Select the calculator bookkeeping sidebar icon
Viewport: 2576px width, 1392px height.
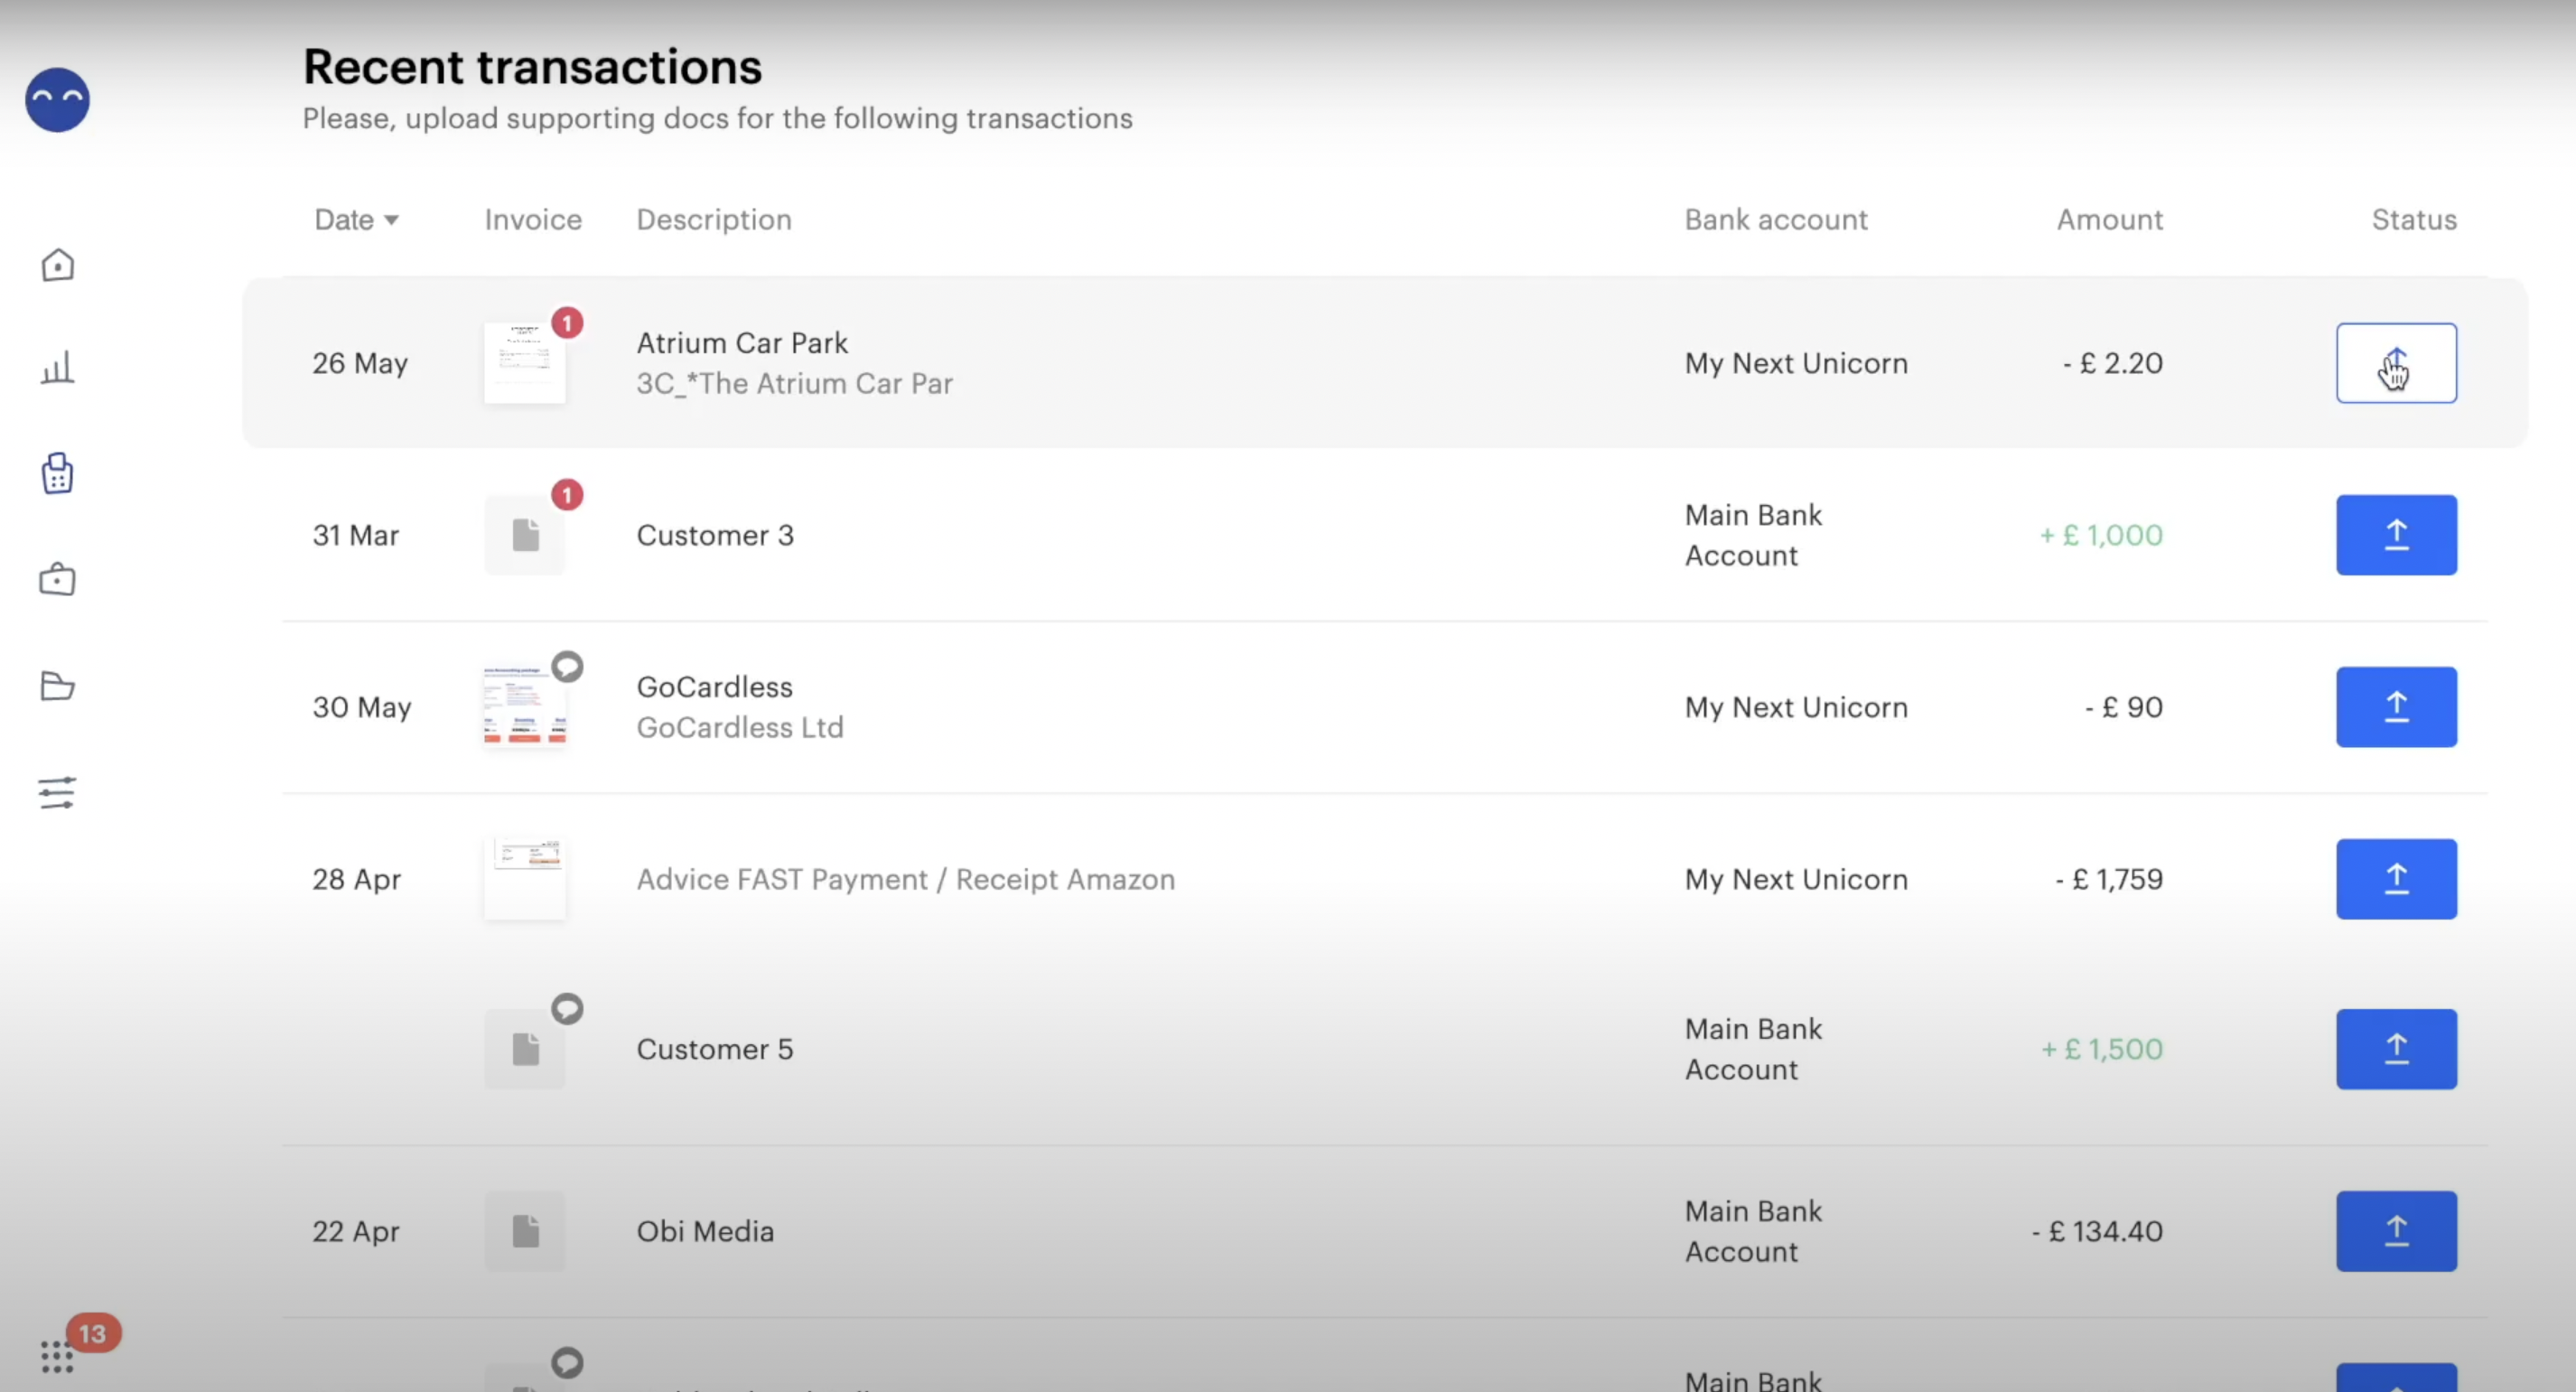point(57,474)
